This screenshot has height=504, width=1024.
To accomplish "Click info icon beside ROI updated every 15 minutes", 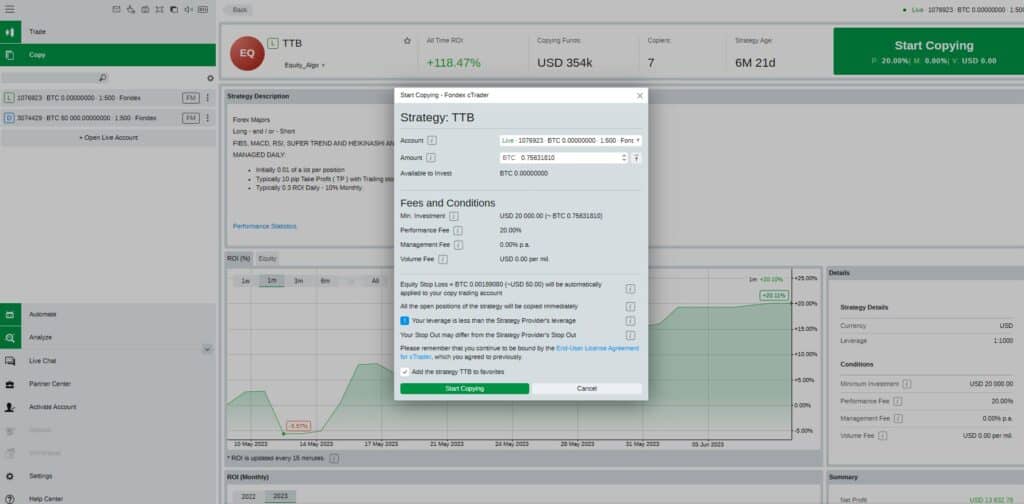I will pyautogui.click(x=334, y=458).
